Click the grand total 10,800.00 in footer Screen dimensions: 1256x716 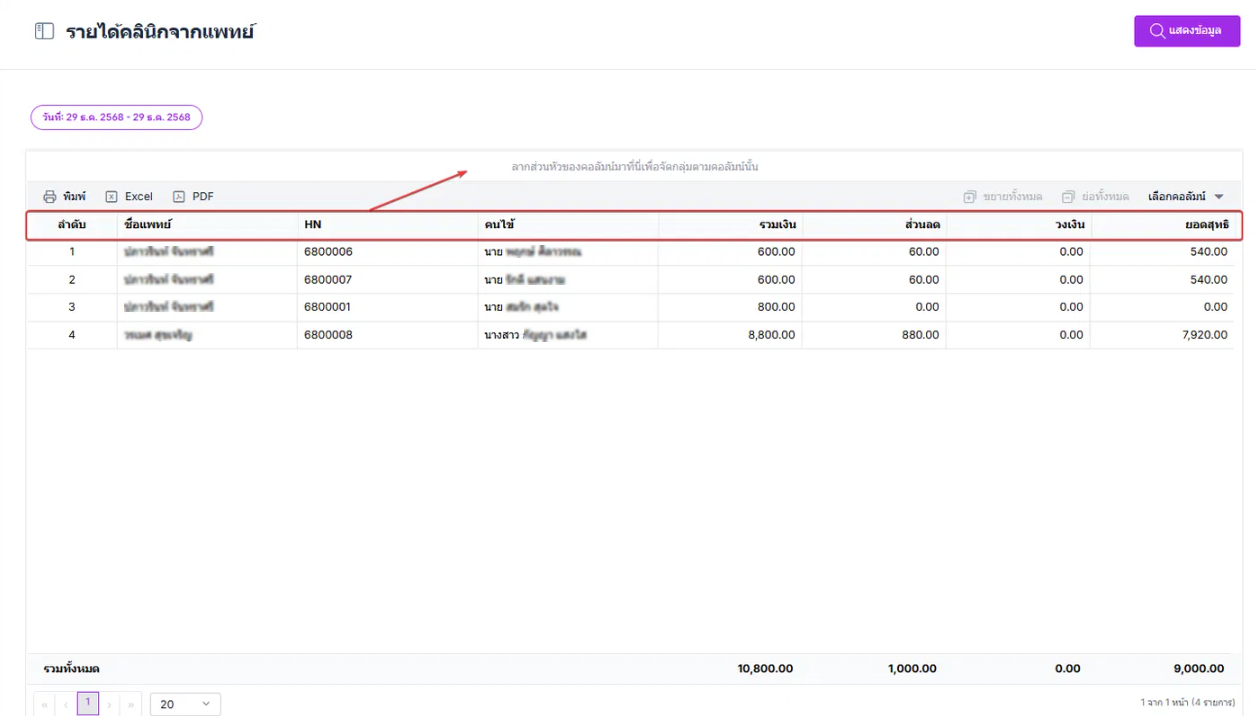click(x=765, y=668)
